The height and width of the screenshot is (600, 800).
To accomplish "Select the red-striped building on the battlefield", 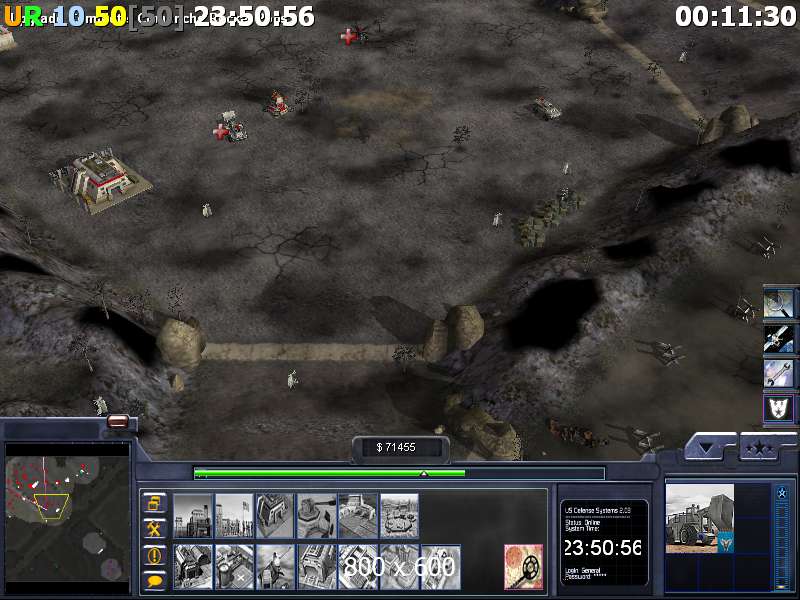I will pyautogui.click(x=102, y=181).
